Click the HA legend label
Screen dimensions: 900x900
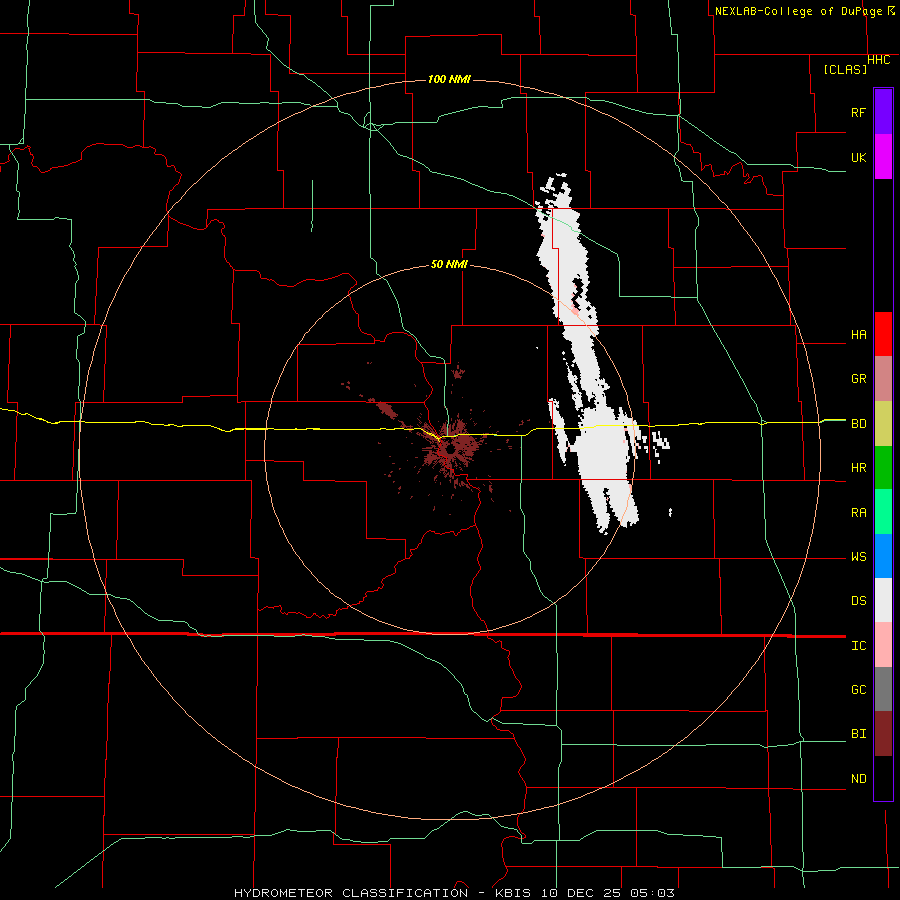click(858, 335)
